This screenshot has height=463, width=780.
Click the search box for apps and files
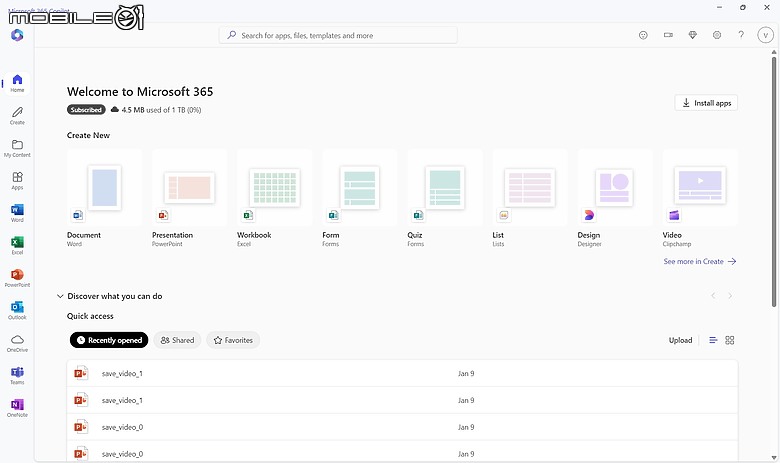pyautogui.click(x=338, y=35)
